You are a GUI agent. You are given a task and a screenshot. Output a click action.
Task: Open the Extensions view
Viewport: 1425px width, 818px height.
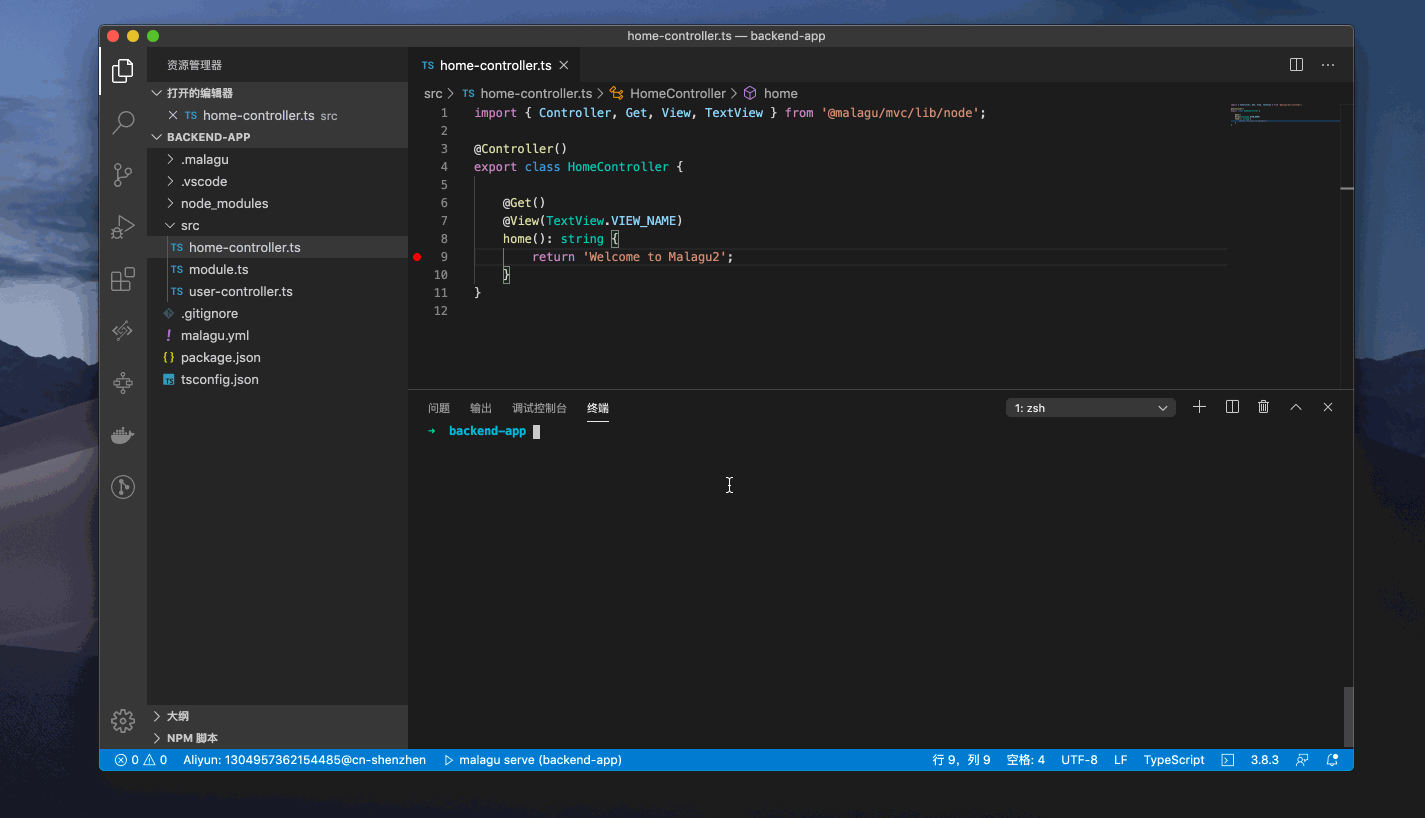tap(123, 279)
